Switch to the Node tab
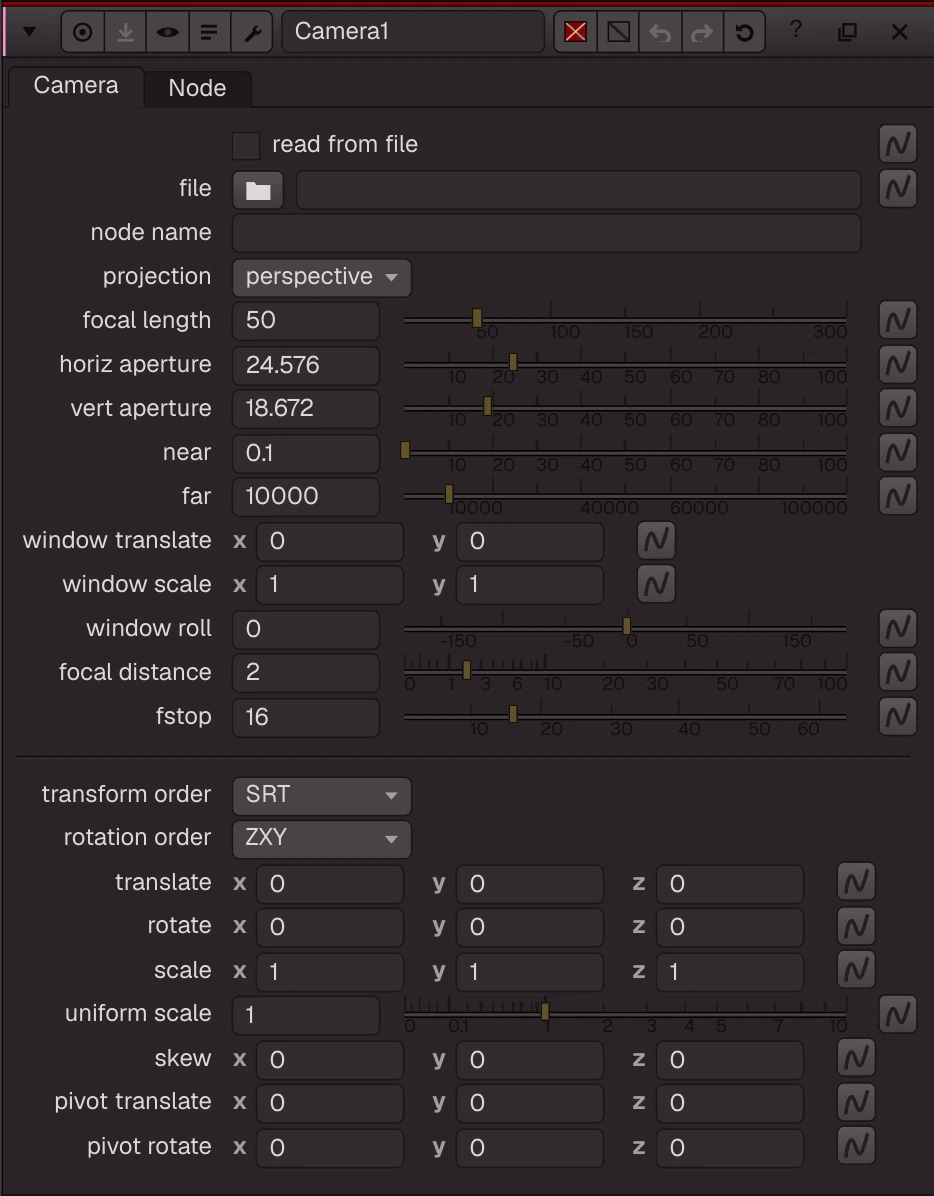Viewport: 934px width, 1196px height. point(197,88)
